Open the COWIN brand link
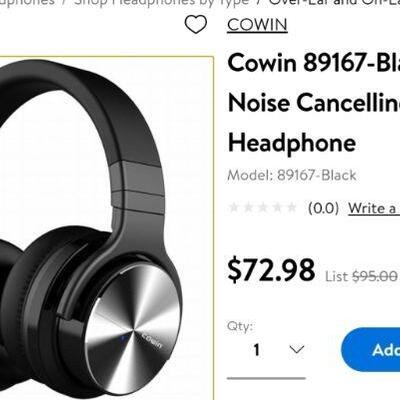 [x=257, y=25]
